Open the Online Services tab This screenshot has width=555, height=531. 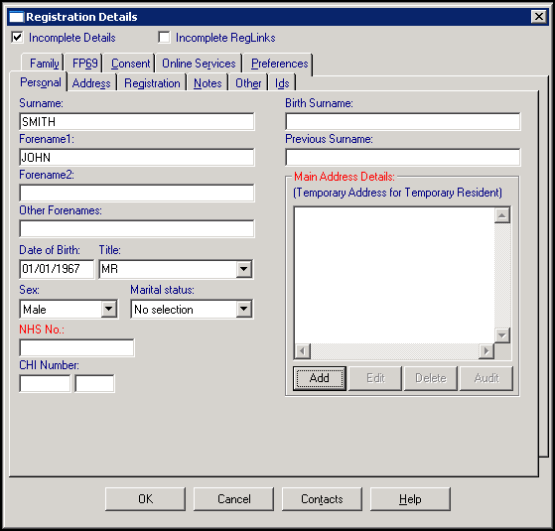click(x=199, y=64)
